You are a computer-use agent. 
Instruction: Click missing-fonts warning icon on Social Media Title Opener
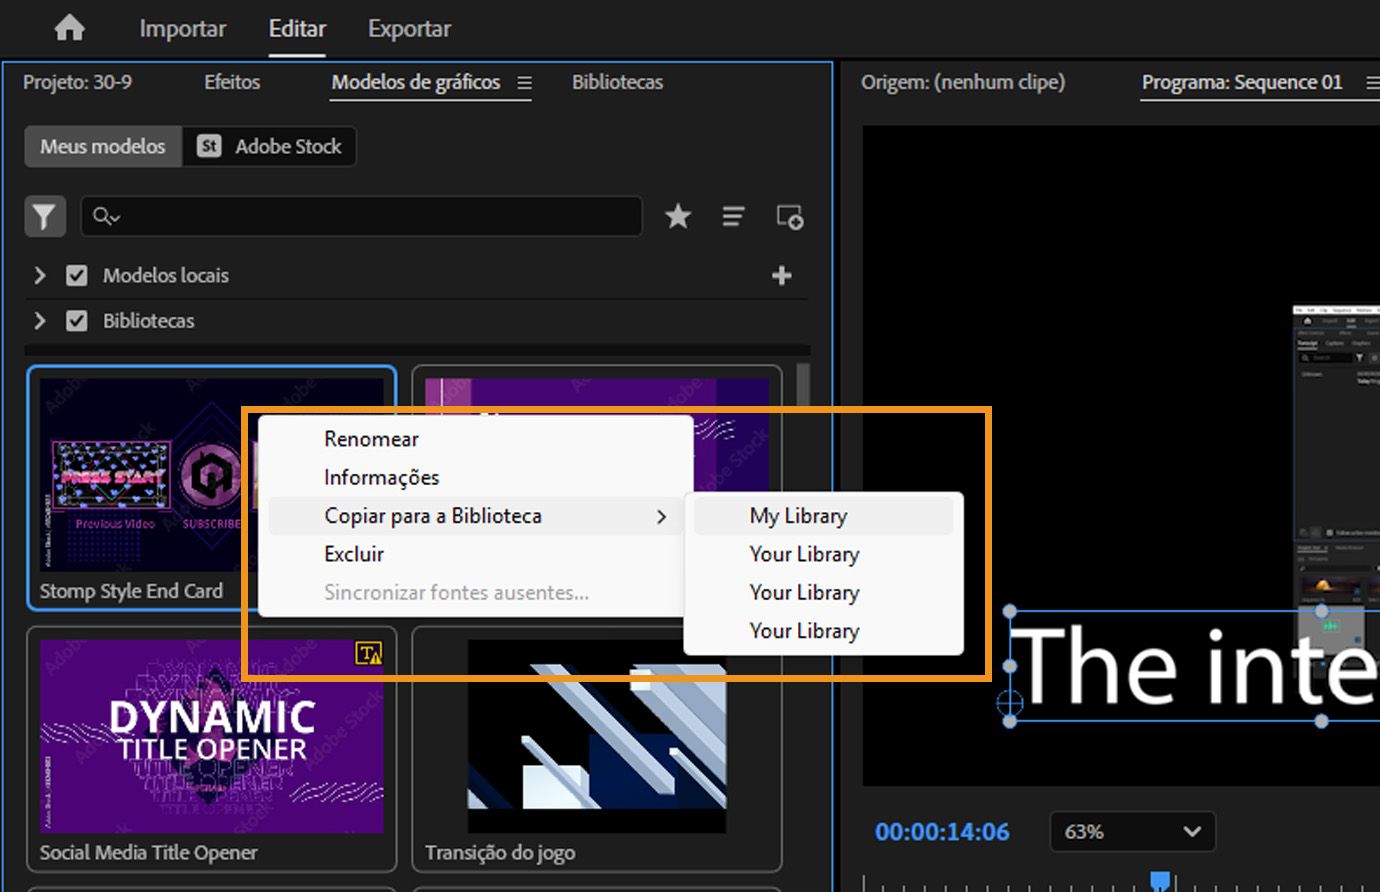click(x=369, y=654)
